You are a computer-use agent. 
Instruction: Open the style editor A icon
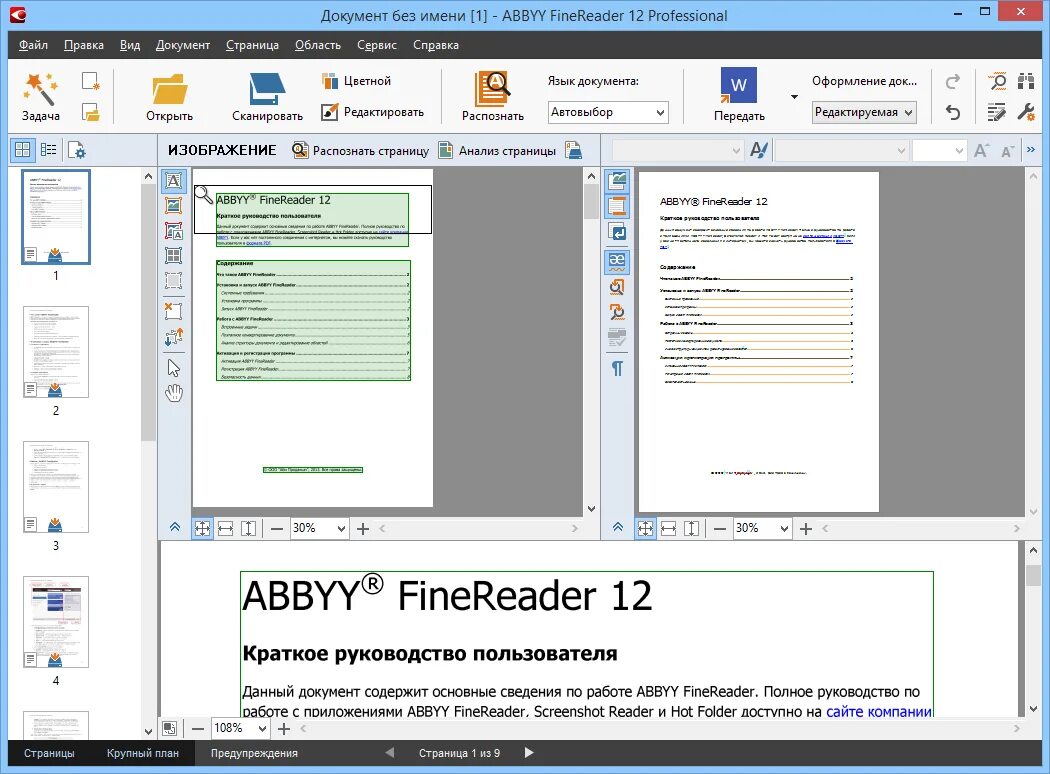(x=759, y=150)
